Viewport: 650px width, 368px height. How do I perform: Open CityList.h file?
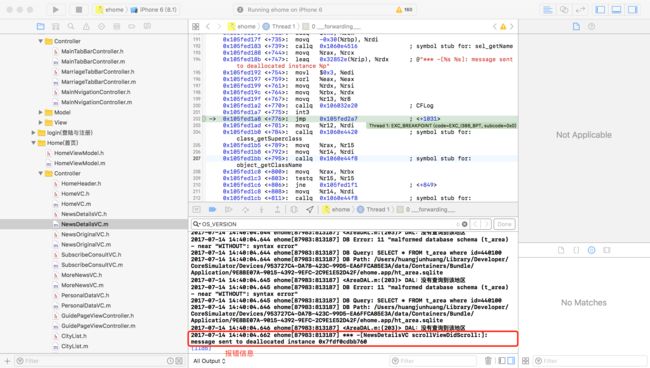[74, 336]
